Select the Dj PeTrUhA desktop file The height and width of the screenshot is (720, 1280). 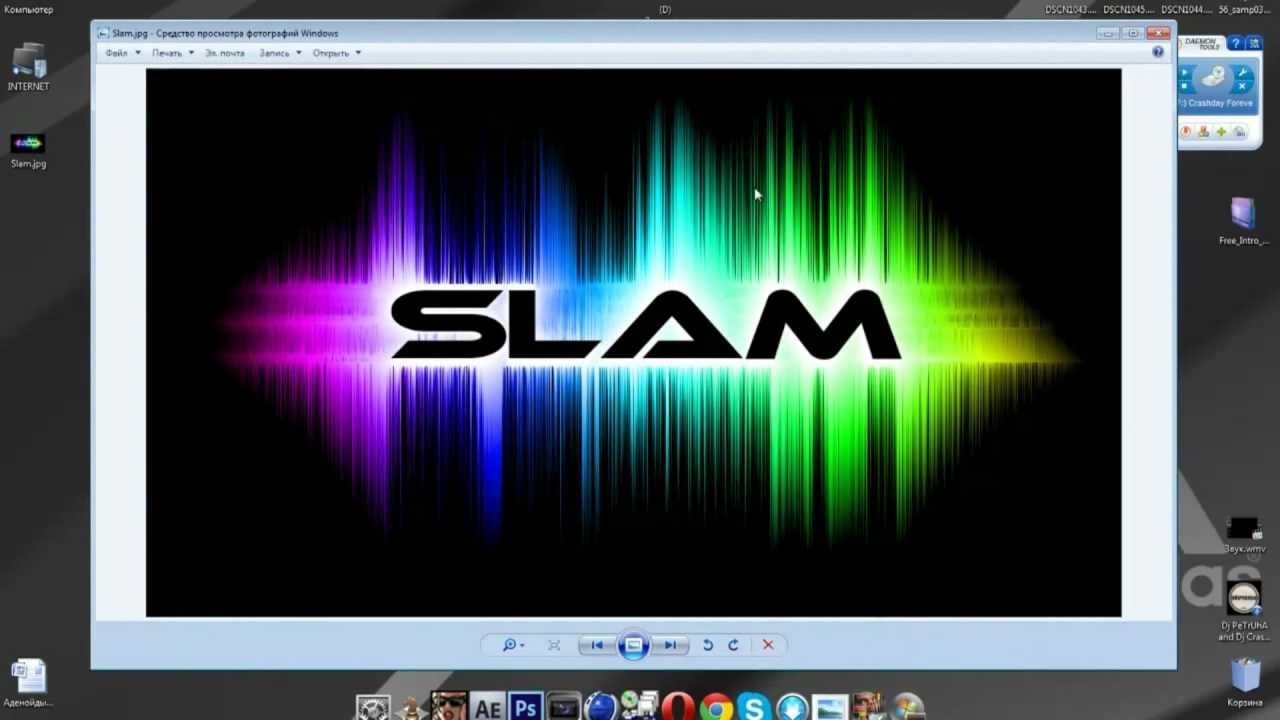(x=1244, y=612)
